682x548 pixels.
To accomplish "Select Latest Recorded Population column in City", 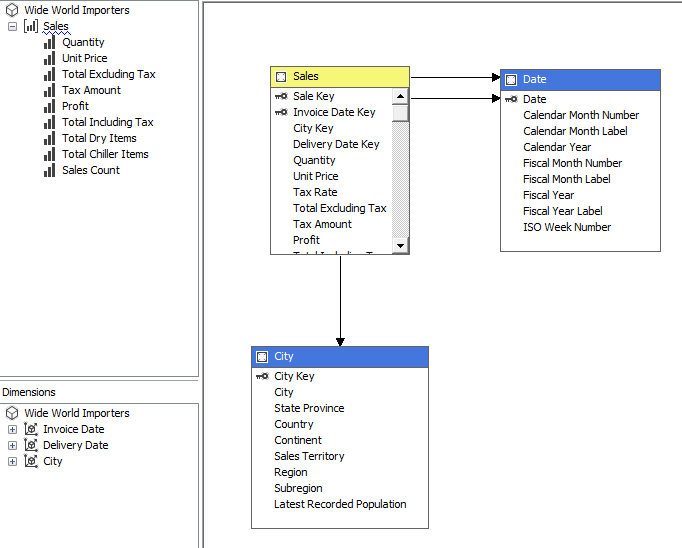I will click(340, 504).
